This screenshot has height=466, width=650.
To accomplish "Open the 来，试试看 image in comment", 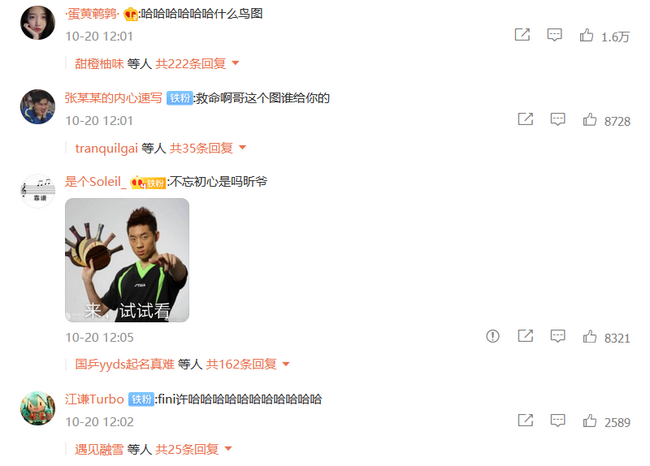I will click(127, 260).
